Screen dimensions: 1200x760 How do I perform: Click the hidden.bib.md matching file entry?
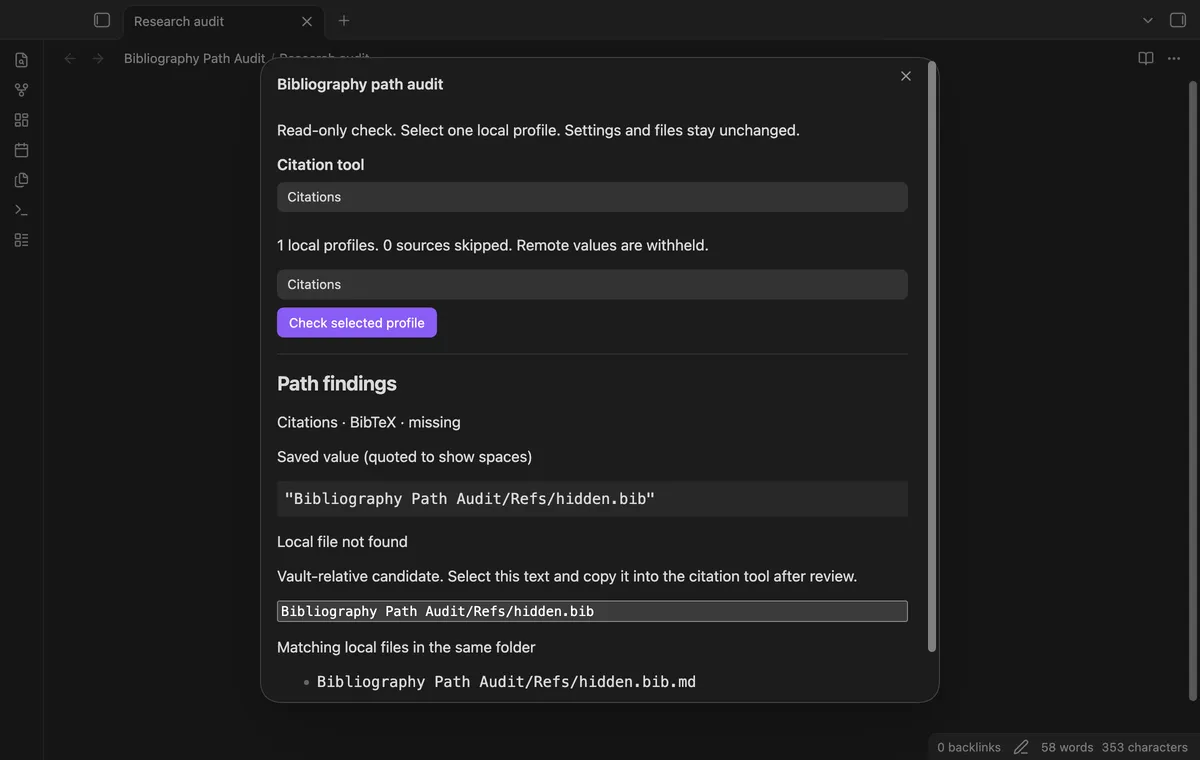point(506,682)
